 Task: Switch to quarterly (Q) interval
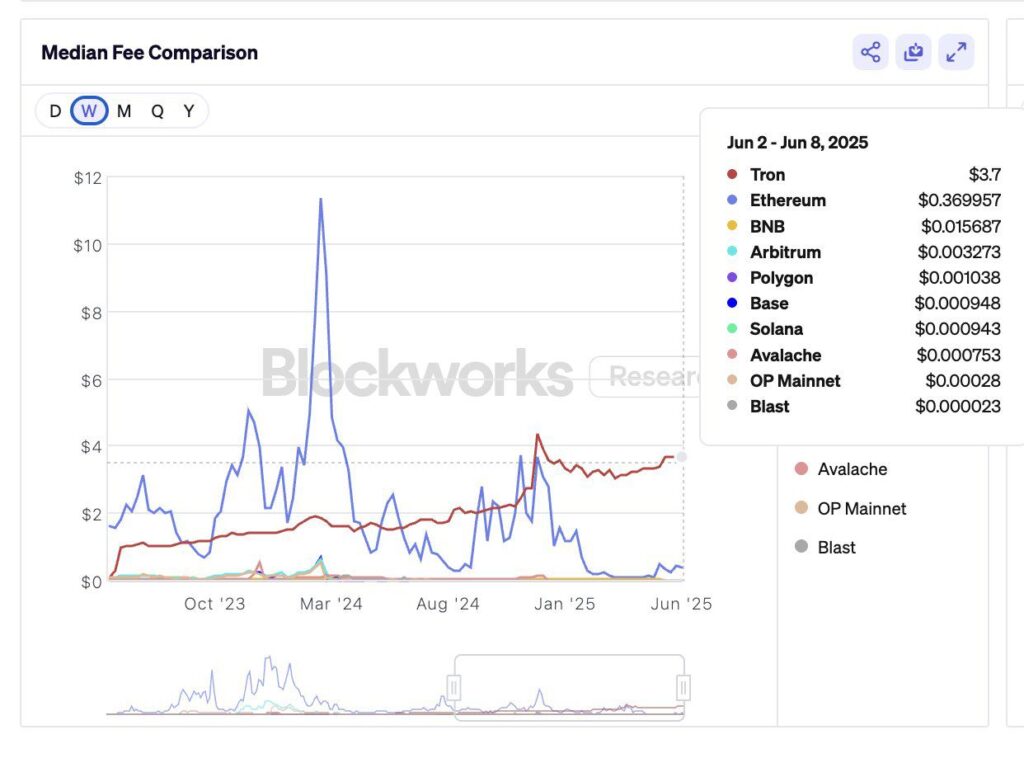[157, 111]
